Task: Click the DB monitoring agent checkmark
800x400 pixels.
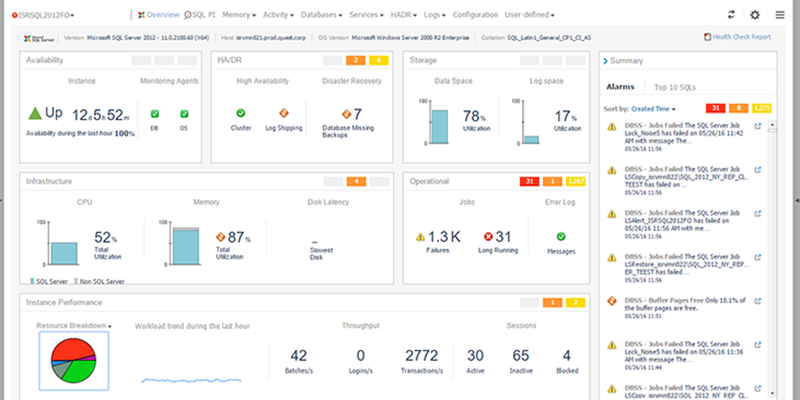Action: click(x=155, y=114)
